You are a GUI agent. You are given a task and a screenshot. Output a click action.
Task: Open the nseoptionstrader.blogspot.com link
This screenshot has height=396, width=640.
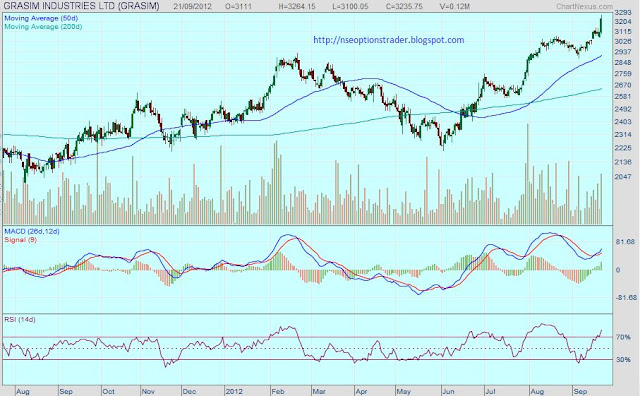coord(389,40)
